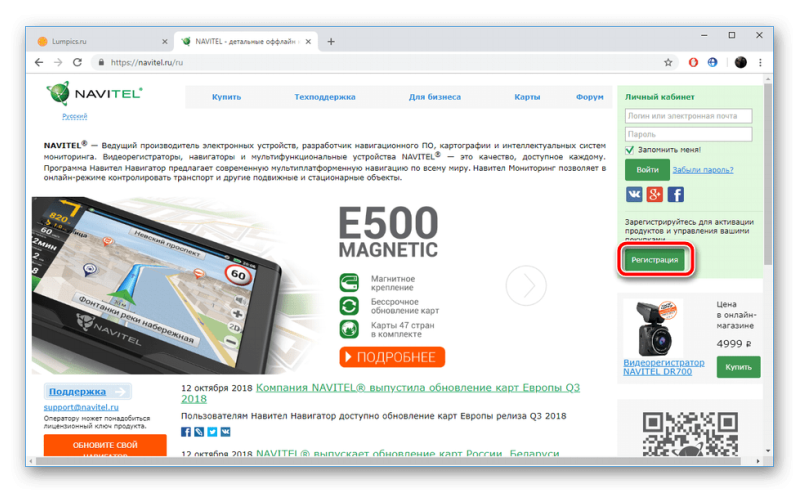Open the Забыли пароль link

pos(703,170)
